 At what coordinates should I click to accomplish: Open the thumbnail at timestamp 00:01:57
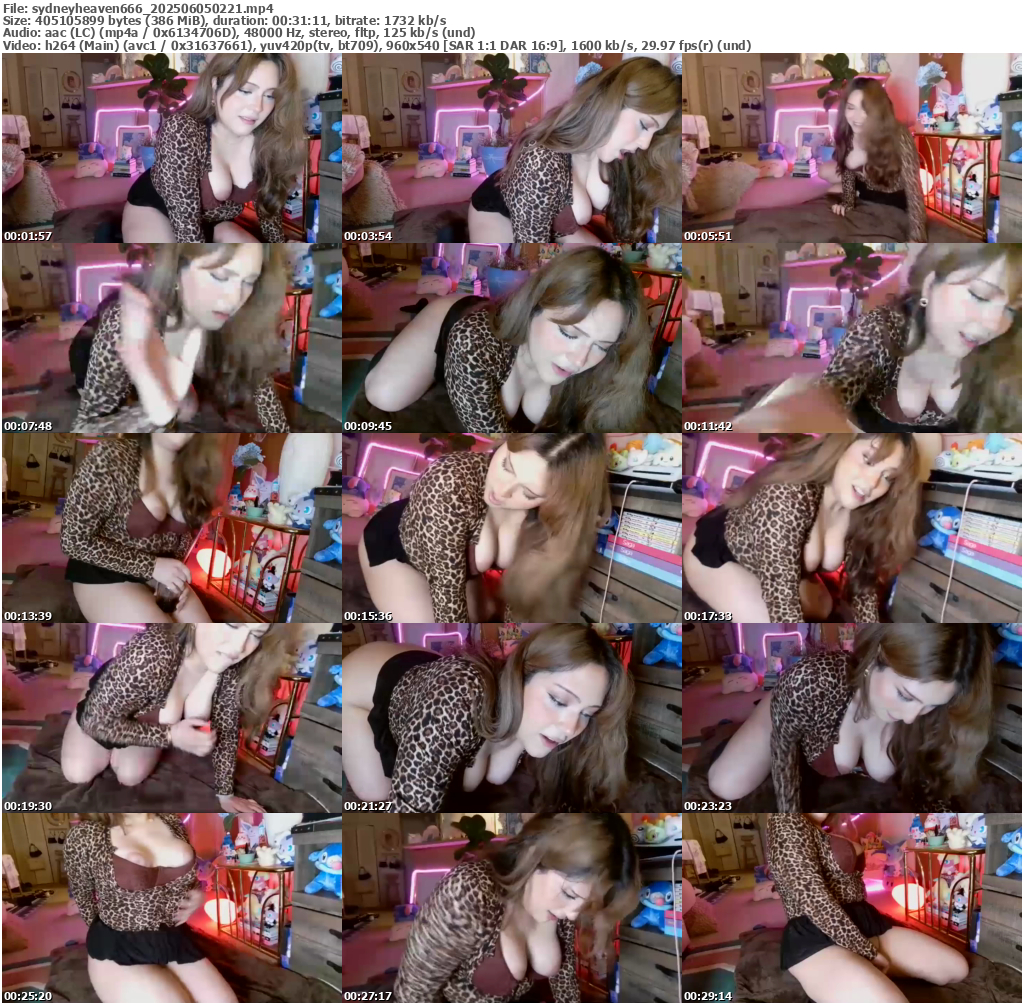[171, 148]
